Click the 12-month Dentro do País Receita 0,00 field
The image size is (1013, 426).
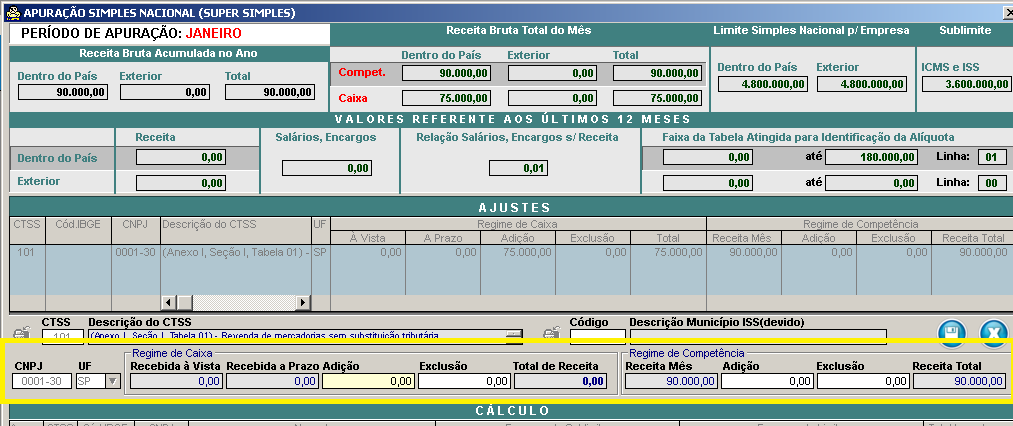[181, 157]
